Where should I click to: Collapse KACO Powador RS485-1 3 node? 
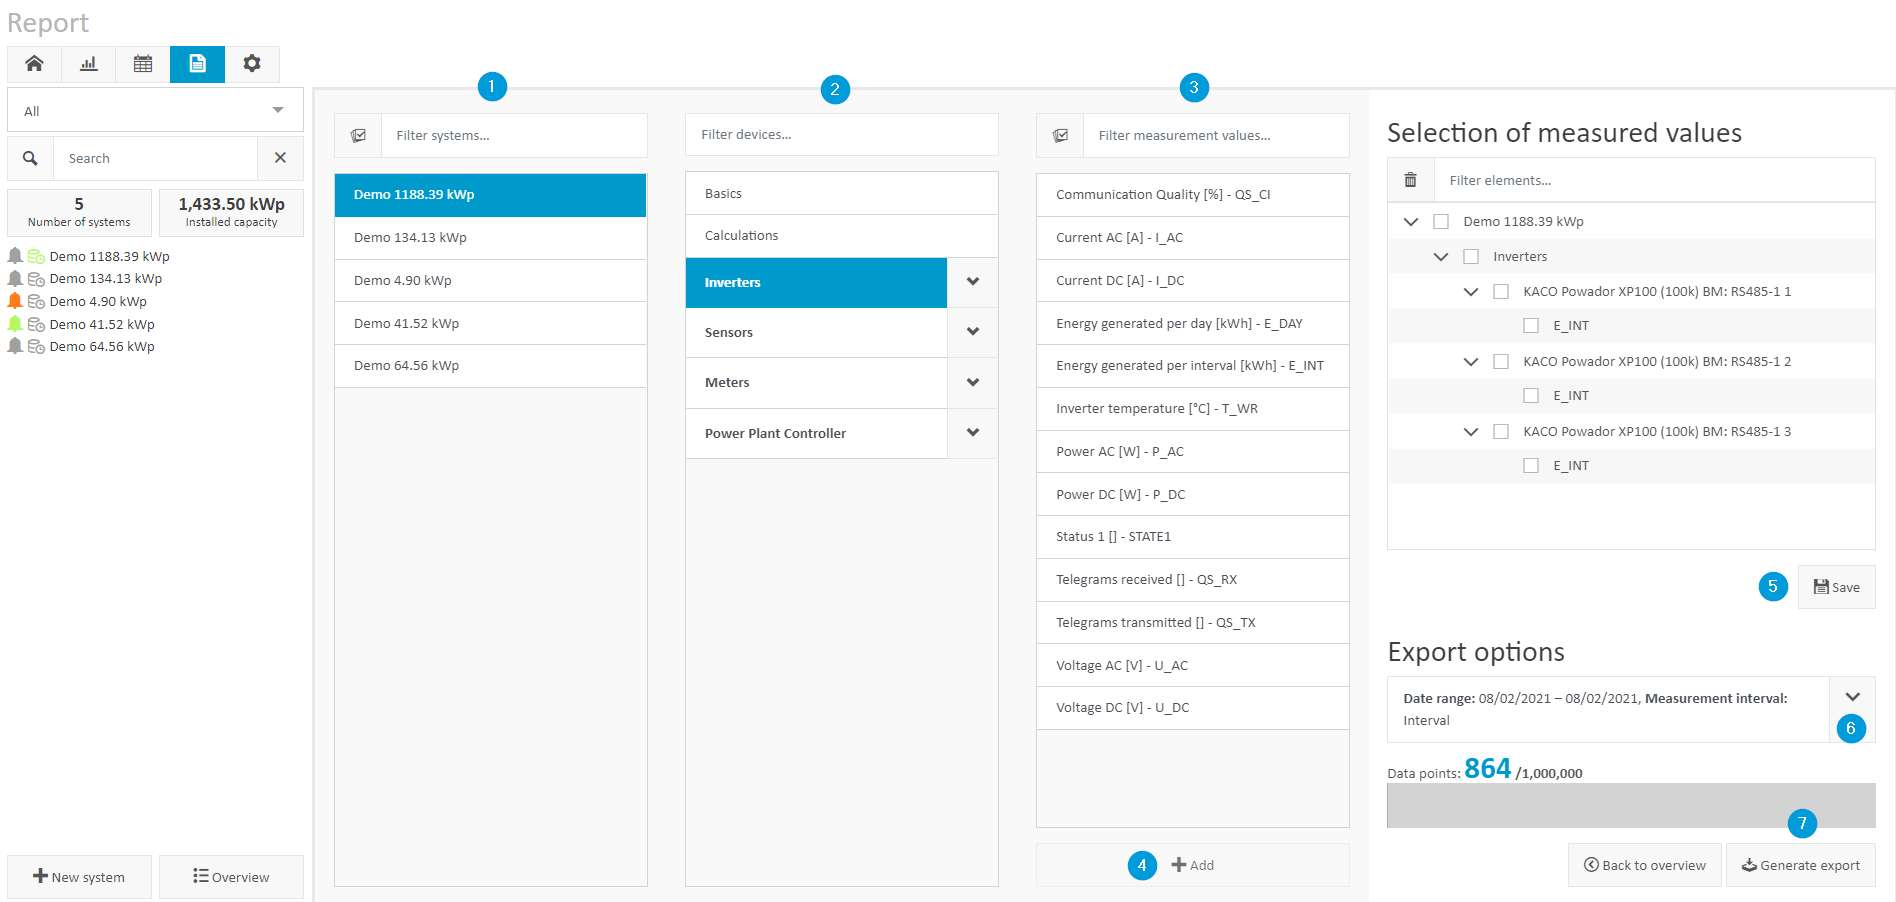1471,431
